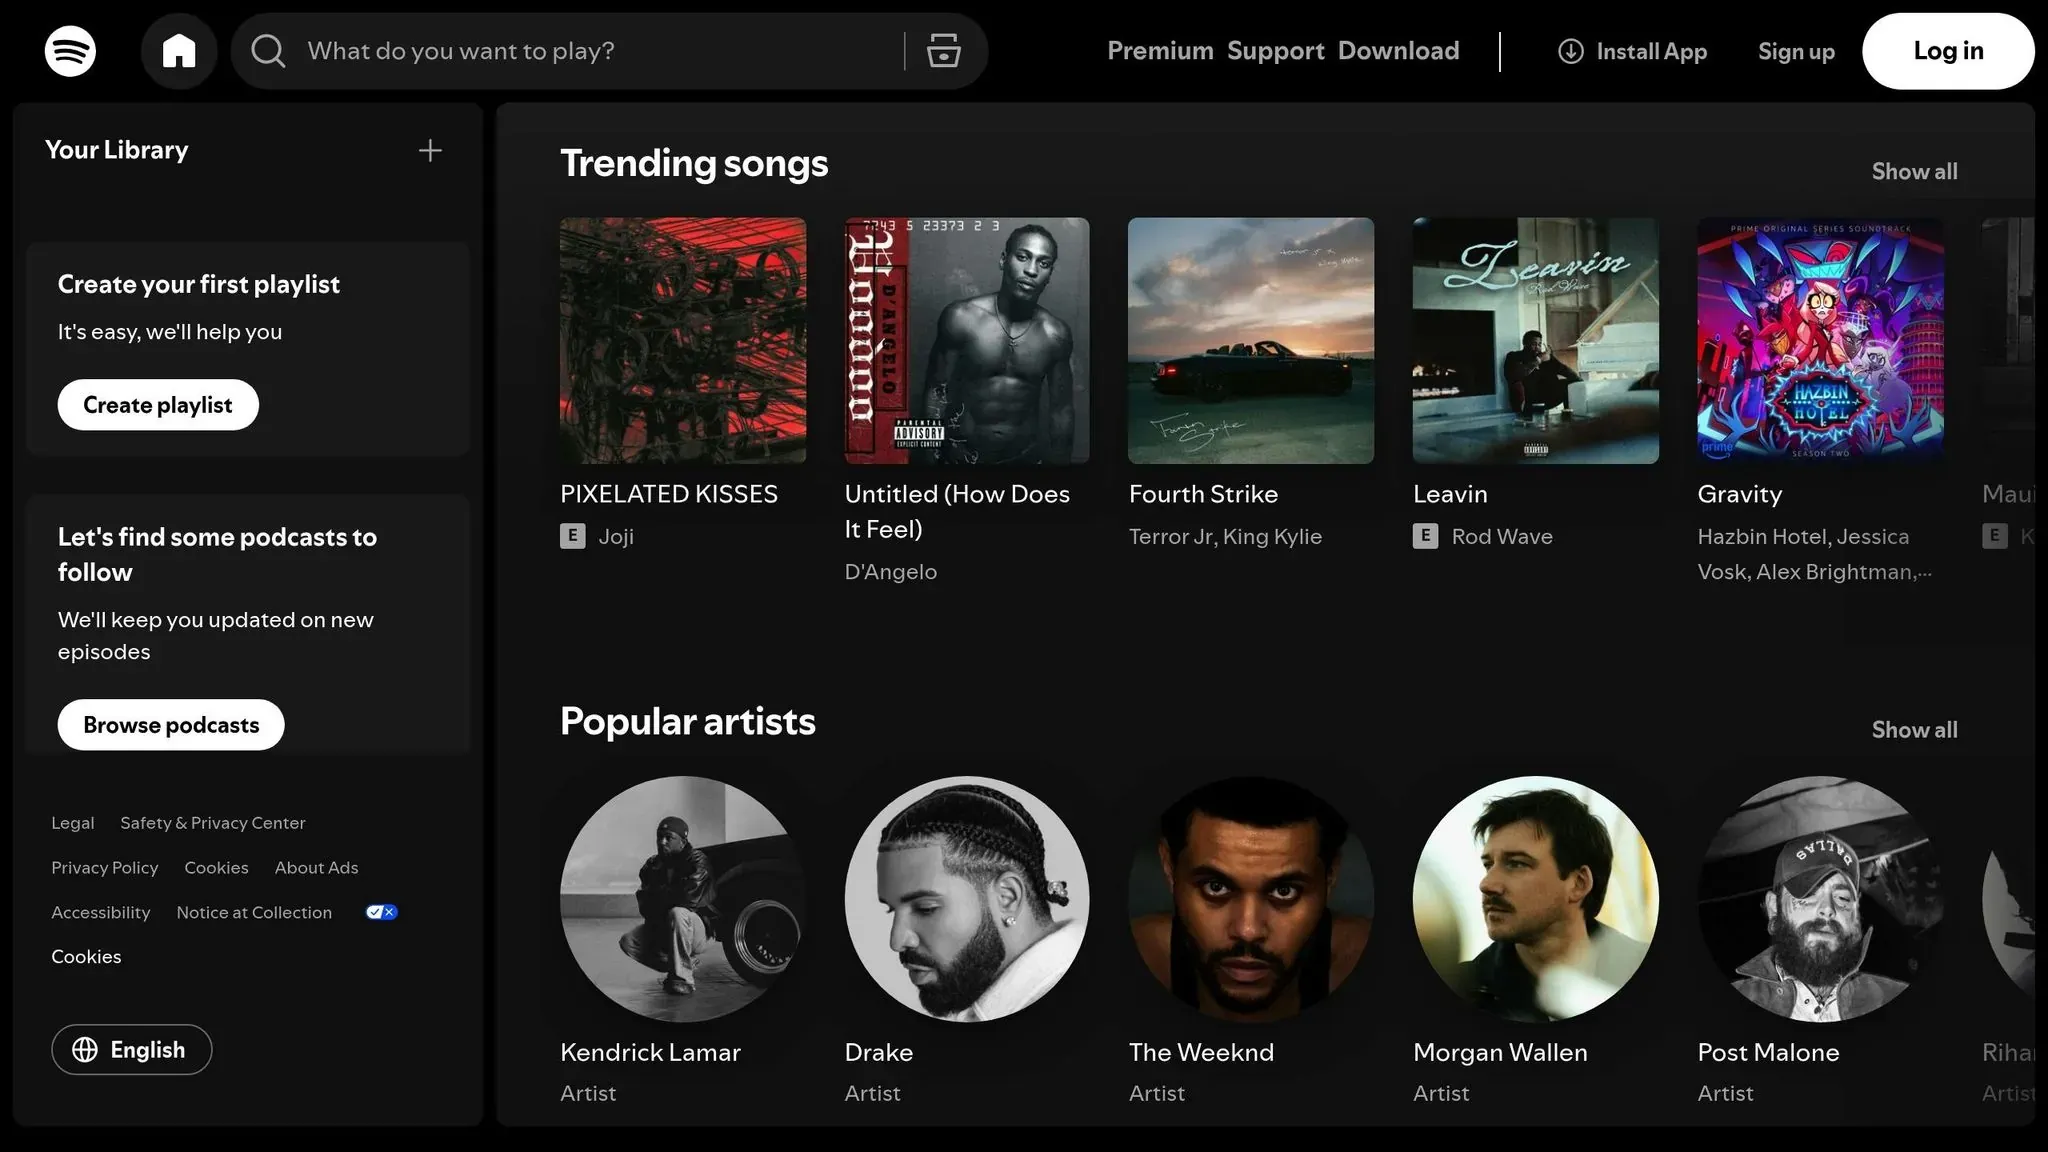
Task: Open the Browse icon in the search bar
Action: click(x=943, y=51)
